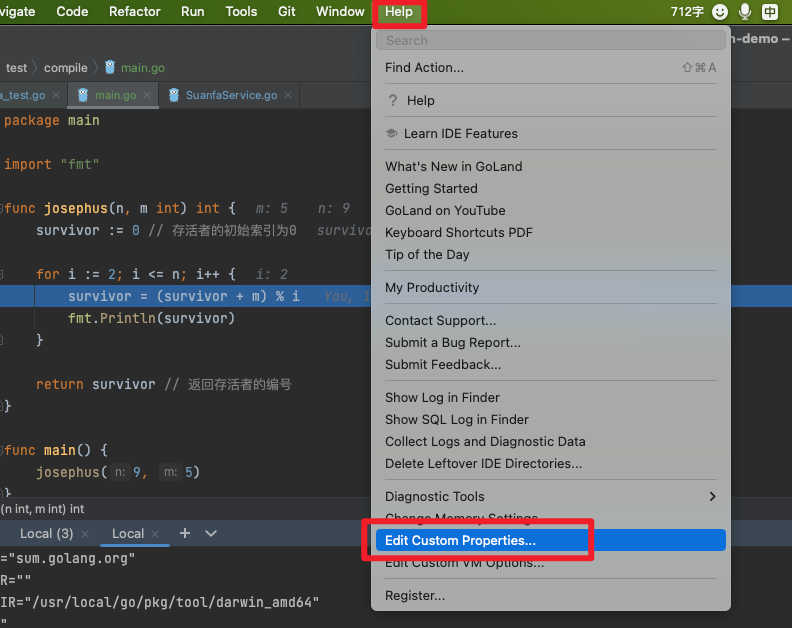Viewport: 792px width, 628px height.
Task: Select the Help item with question mark
Action: coord(551,101)
